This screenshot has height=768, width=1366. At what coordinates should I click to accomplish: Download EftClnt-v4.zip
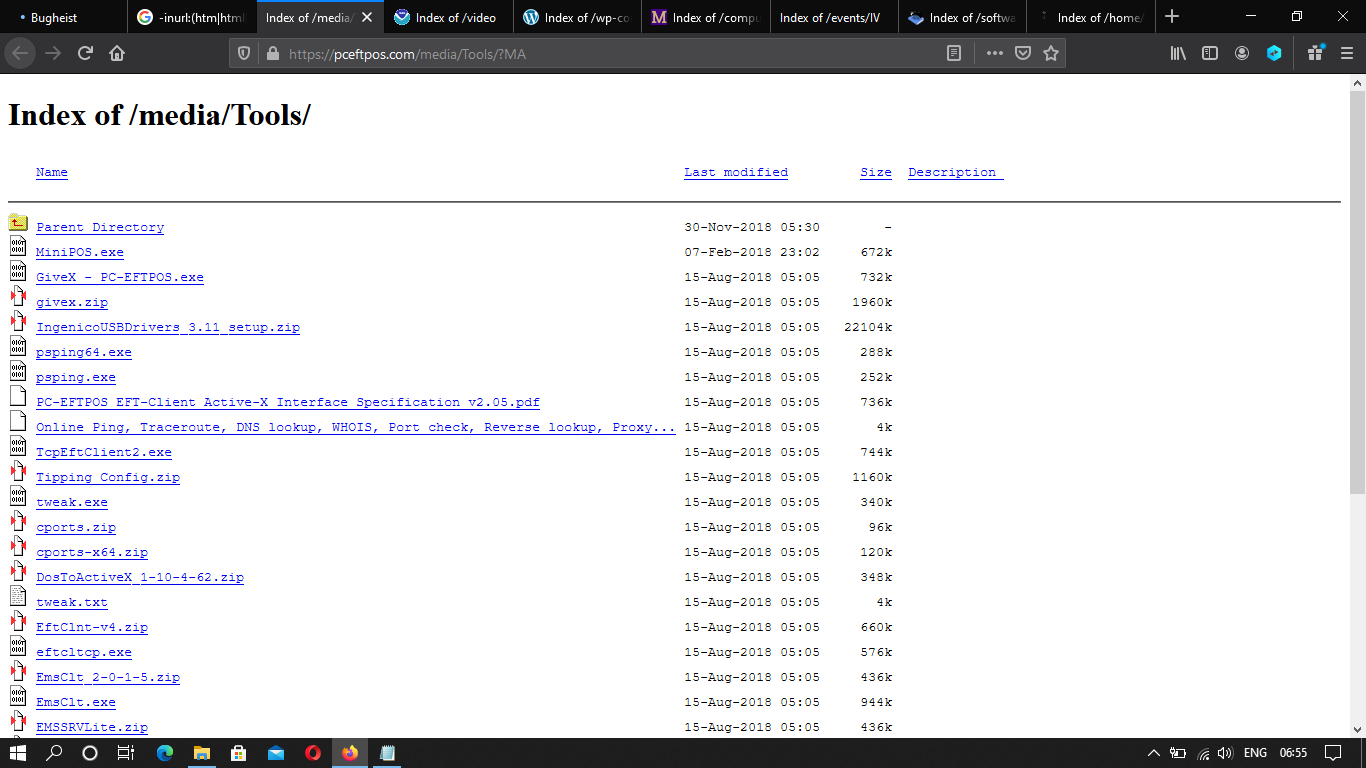[x=92, y=627]
